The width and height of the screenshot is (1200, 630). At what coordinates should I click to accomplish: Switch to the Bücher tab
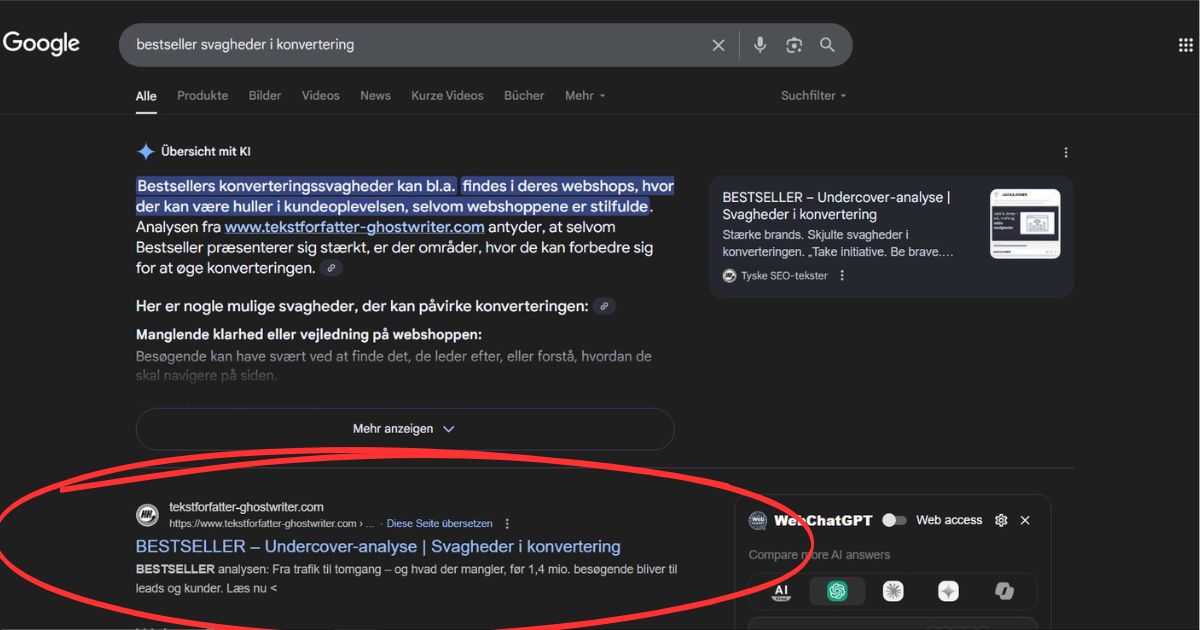coord(524,96)
